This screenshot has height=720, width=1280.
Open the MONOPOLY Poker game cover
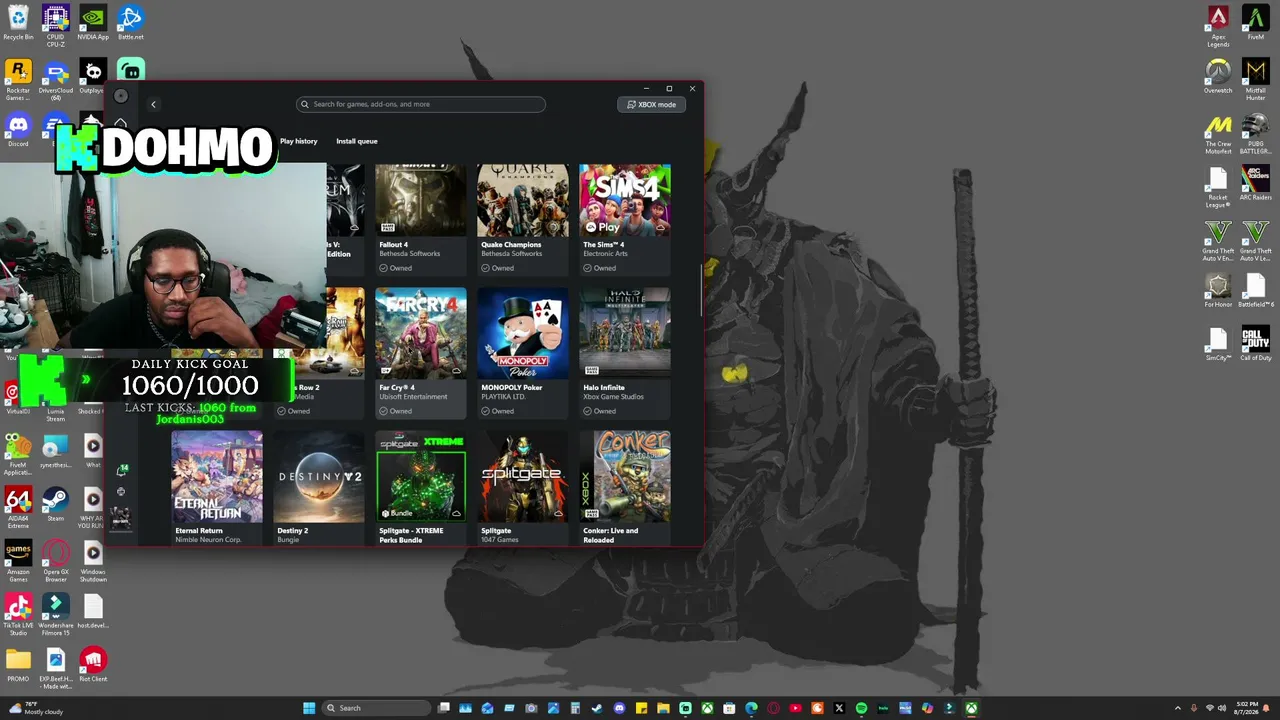(523, 334)
